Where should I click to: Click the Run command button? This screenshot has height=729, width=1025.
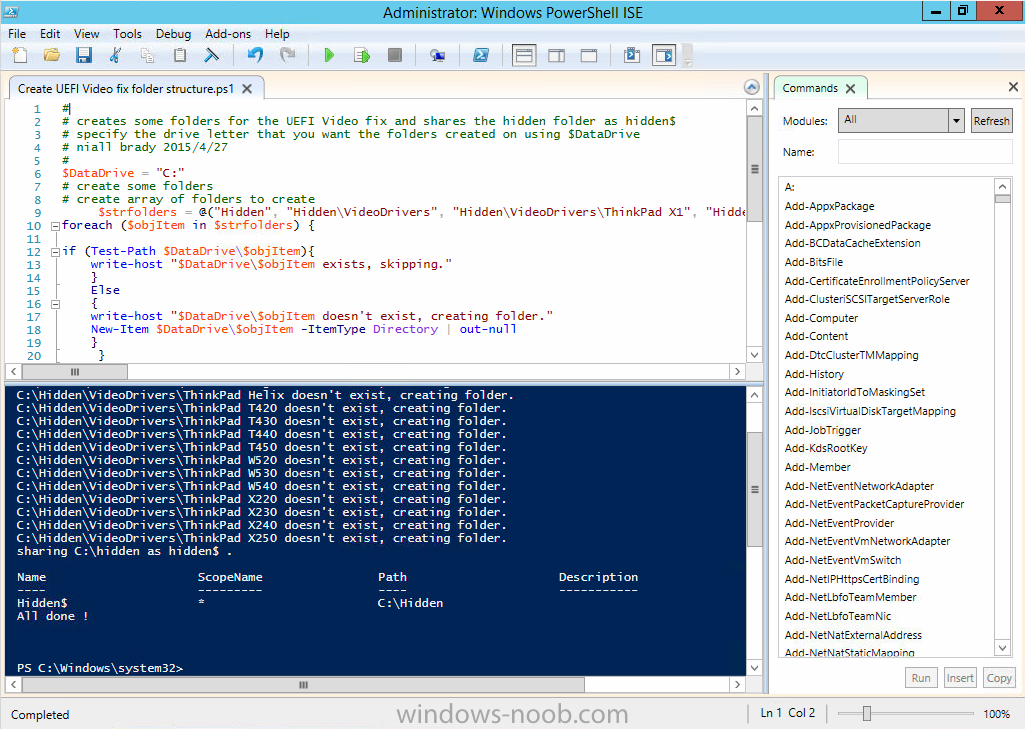click(921, 678)
